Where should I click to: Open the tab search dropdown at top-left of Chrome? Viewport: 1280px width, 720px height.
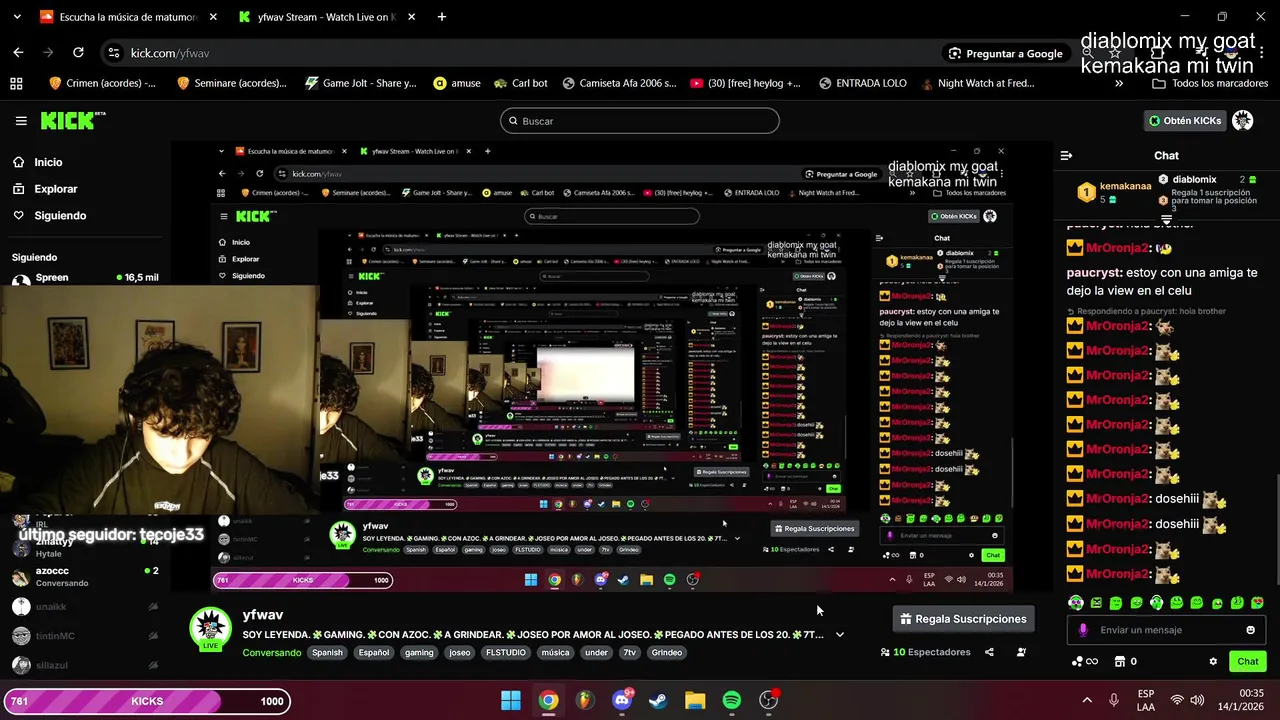coord(18,17)
